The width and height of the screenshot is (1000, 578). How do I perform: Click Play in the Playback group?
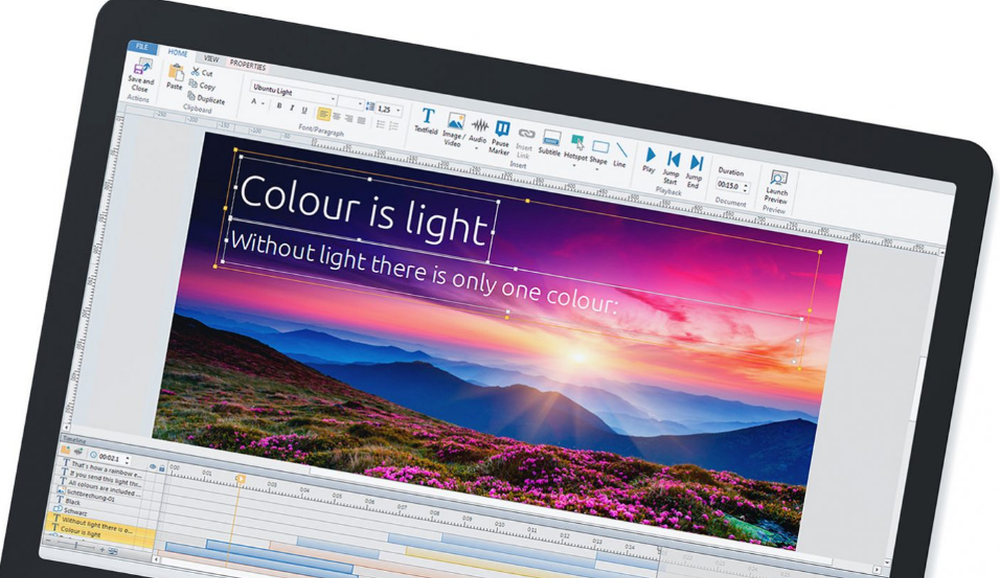click(649, 160)
